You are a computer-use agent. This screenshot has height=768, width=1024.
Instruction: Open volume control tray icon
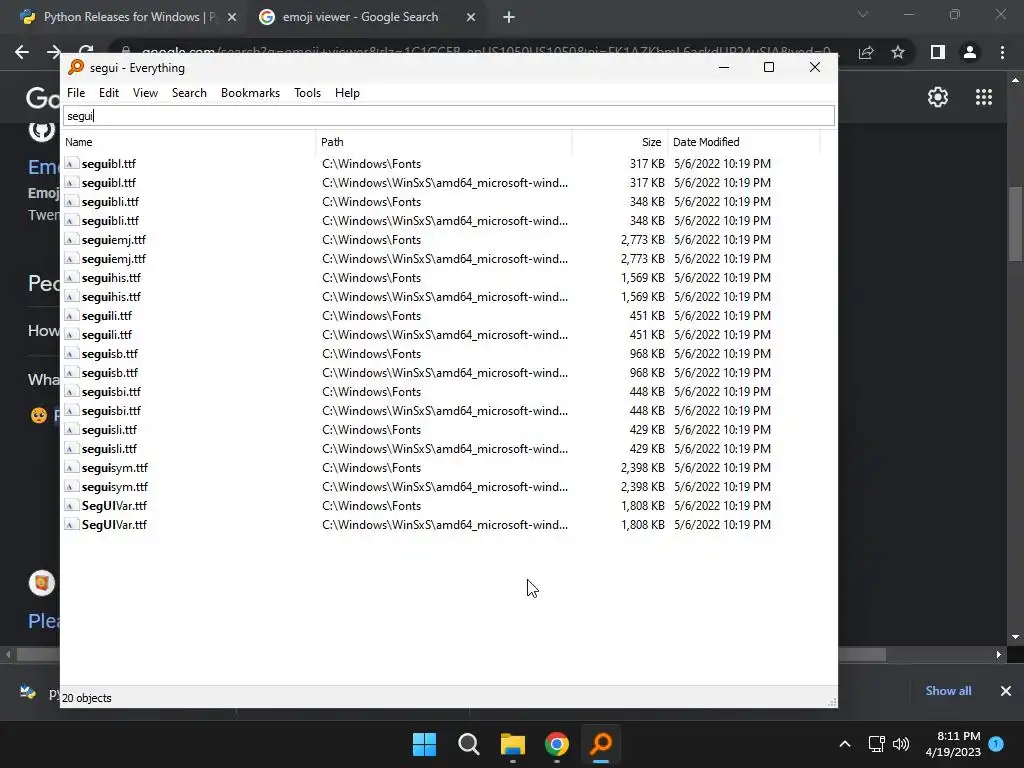[x=901, y=744]
